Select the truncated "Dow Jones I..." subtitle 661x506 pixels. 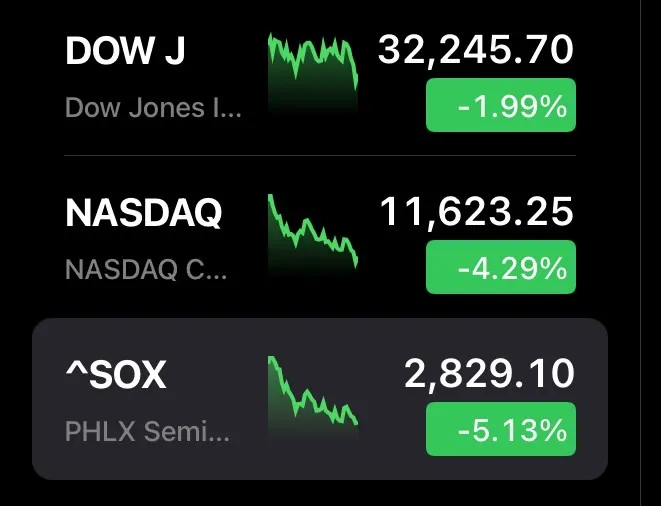coord(153,107)
